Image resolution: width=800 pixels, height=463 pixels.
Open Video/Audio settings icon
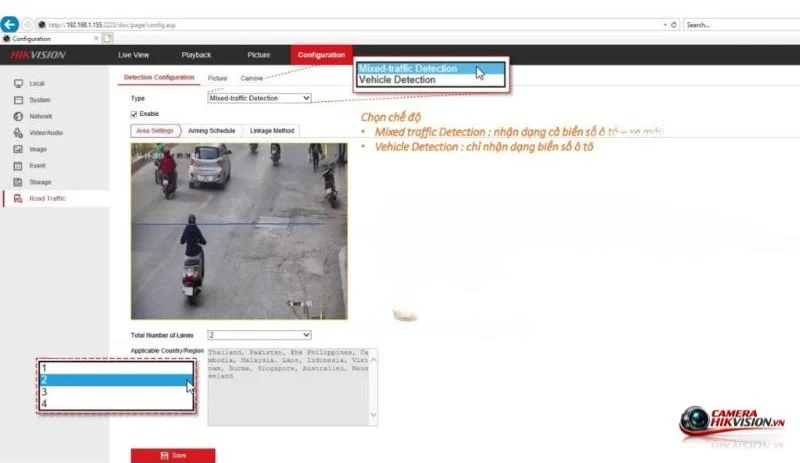point(18,133)
